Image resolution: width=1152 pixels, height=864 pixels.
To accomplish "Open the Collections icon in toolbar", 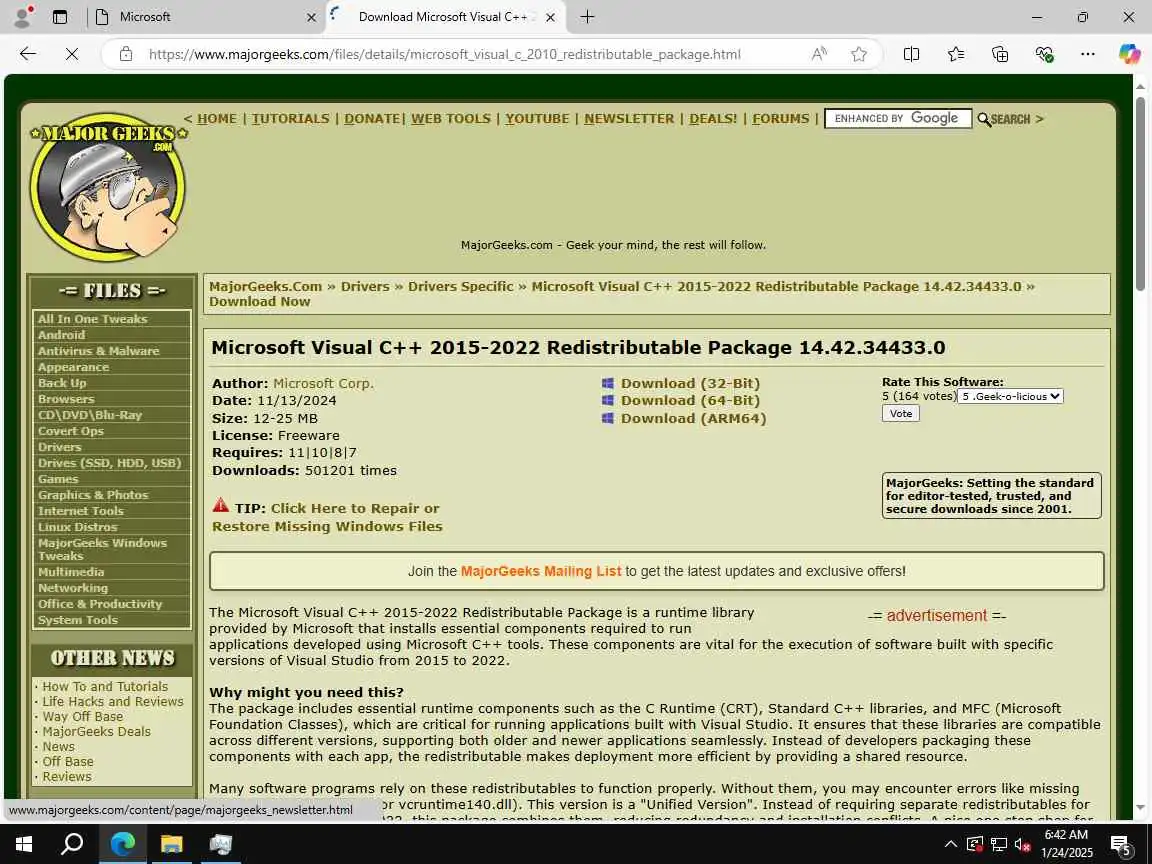I will [1000, 54].
